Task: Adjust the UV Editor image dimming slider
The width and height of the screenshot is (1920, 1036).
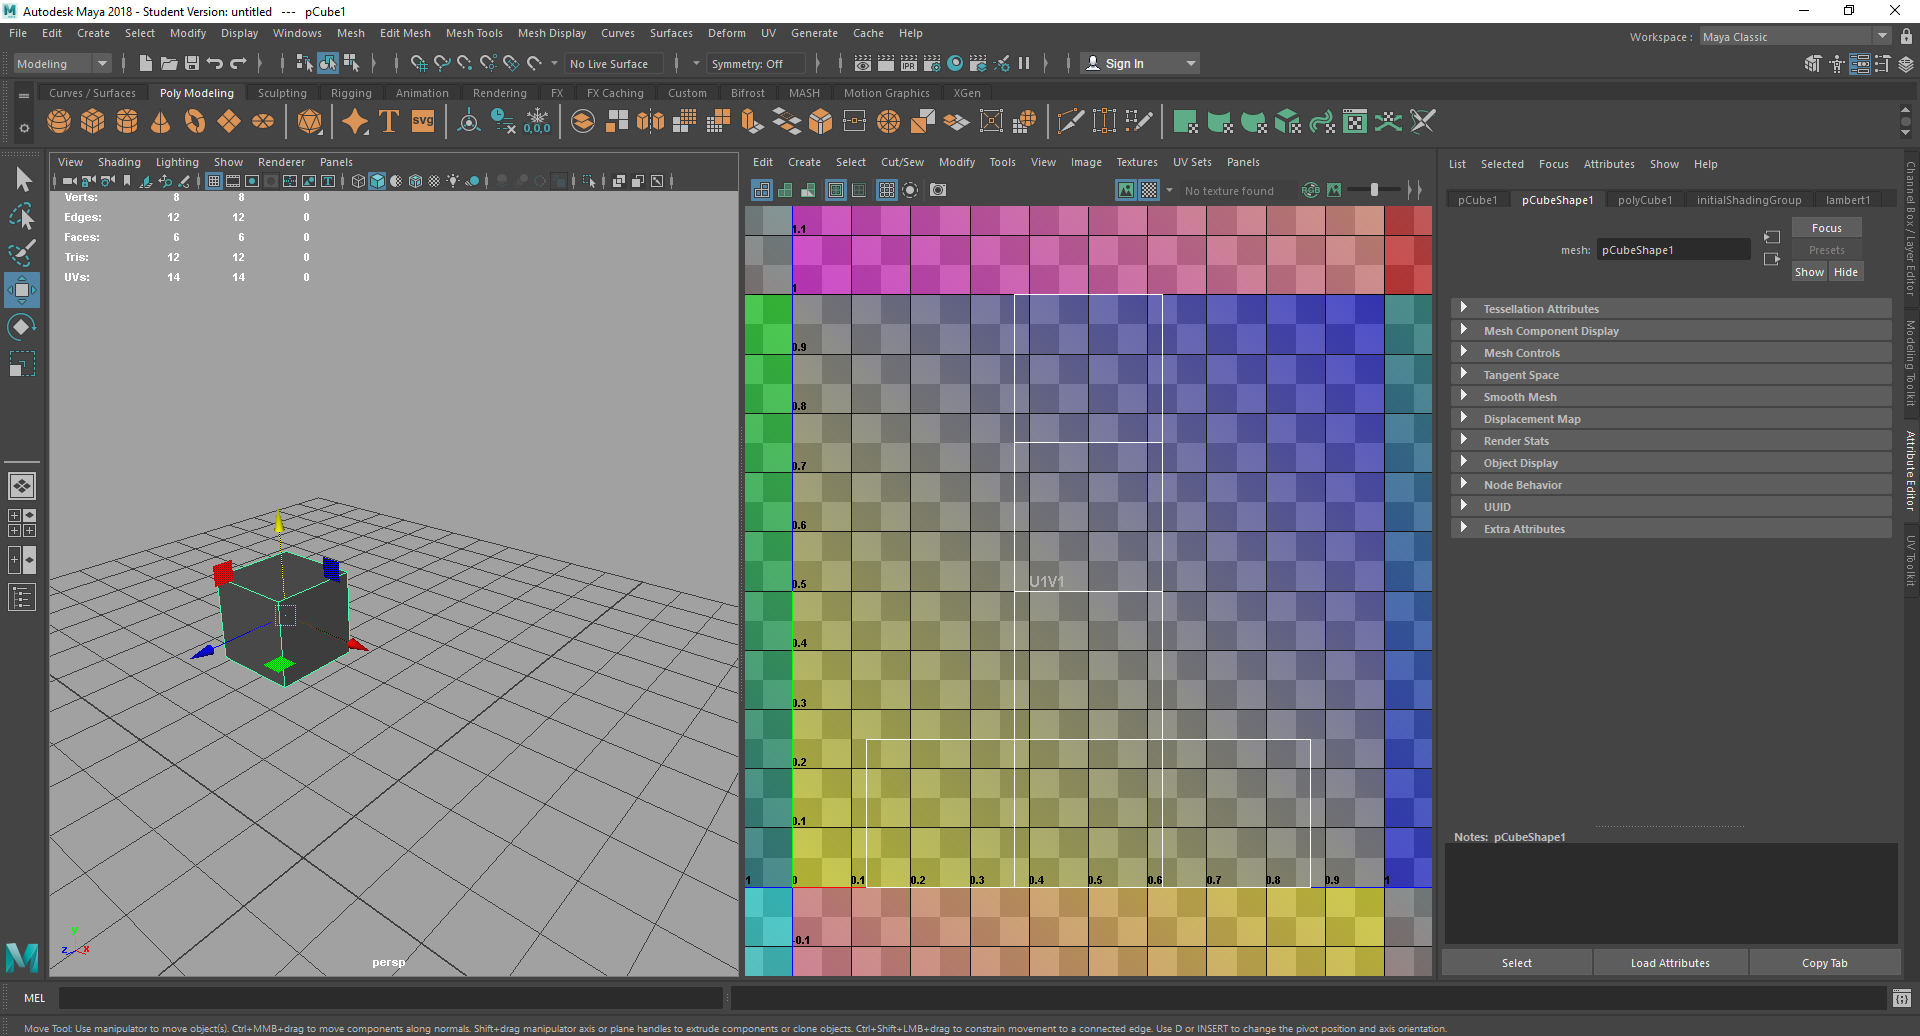Action: 1373,190
